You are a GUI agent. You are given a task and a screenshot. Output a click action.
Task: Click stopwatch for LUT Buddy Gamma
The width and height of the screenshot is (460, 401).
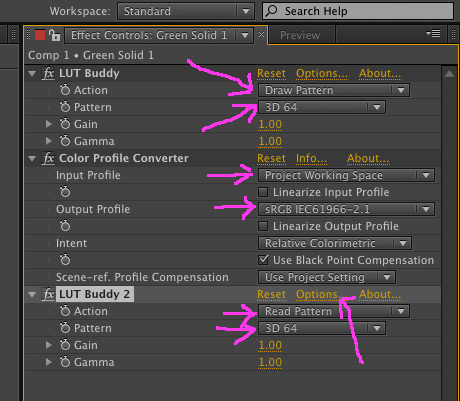click(65, 141)
